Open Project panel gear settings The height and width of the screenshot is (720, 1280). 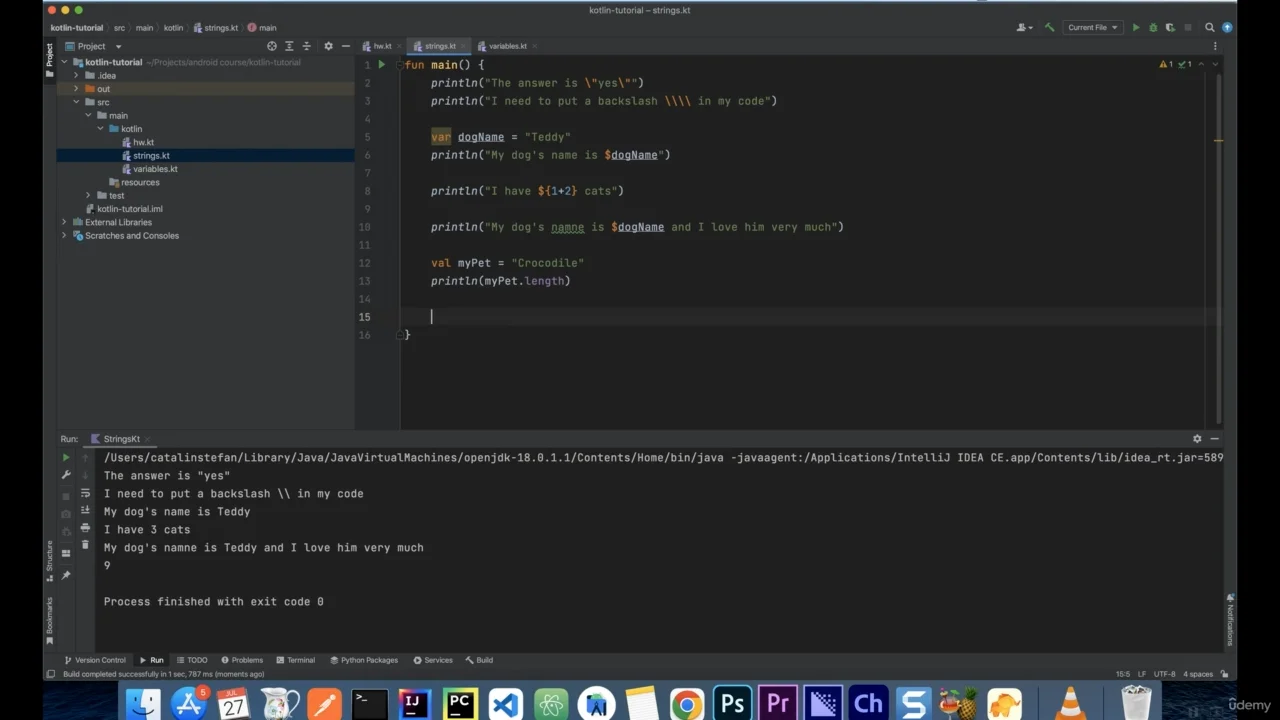point(328,46)
